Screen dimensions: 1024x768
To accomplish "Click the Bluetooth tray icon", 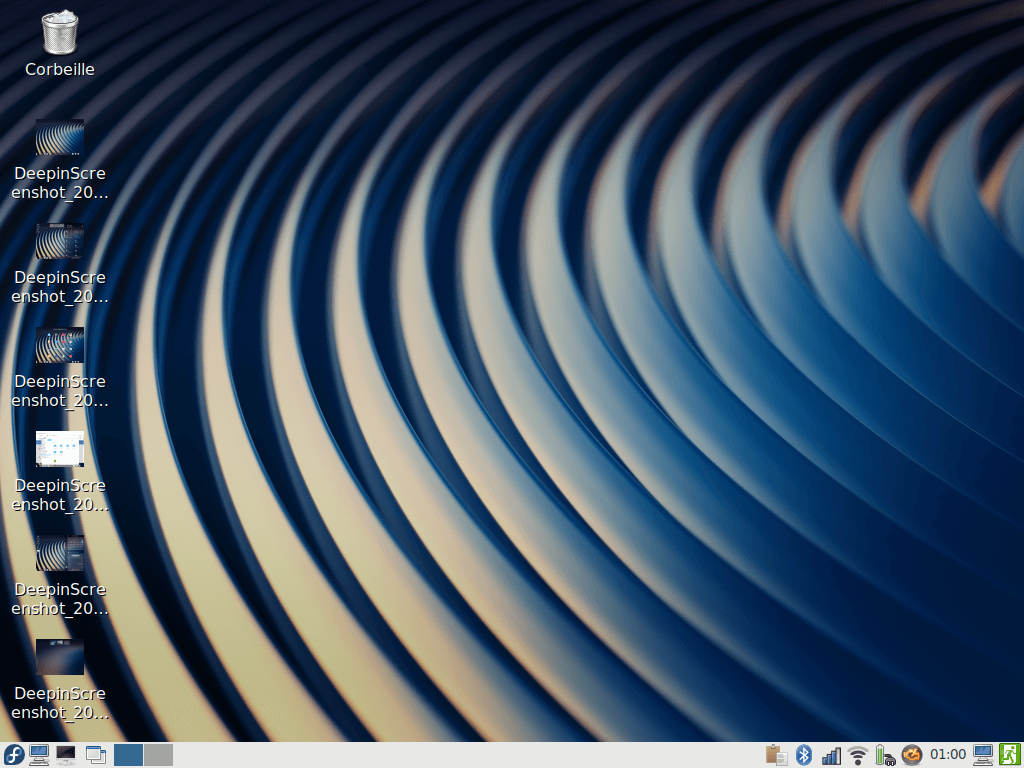I will (x=804, y=755).
